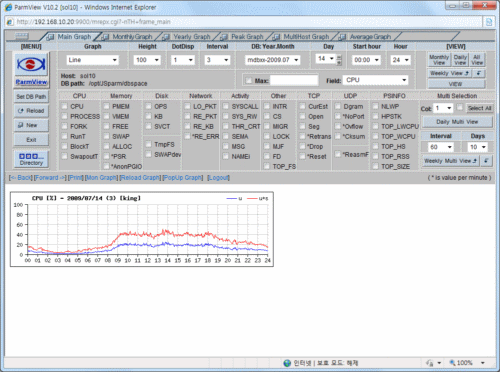Screen dimensions: 500x372
Task: Tick the Select All checkbox
Action: (460, 107)
